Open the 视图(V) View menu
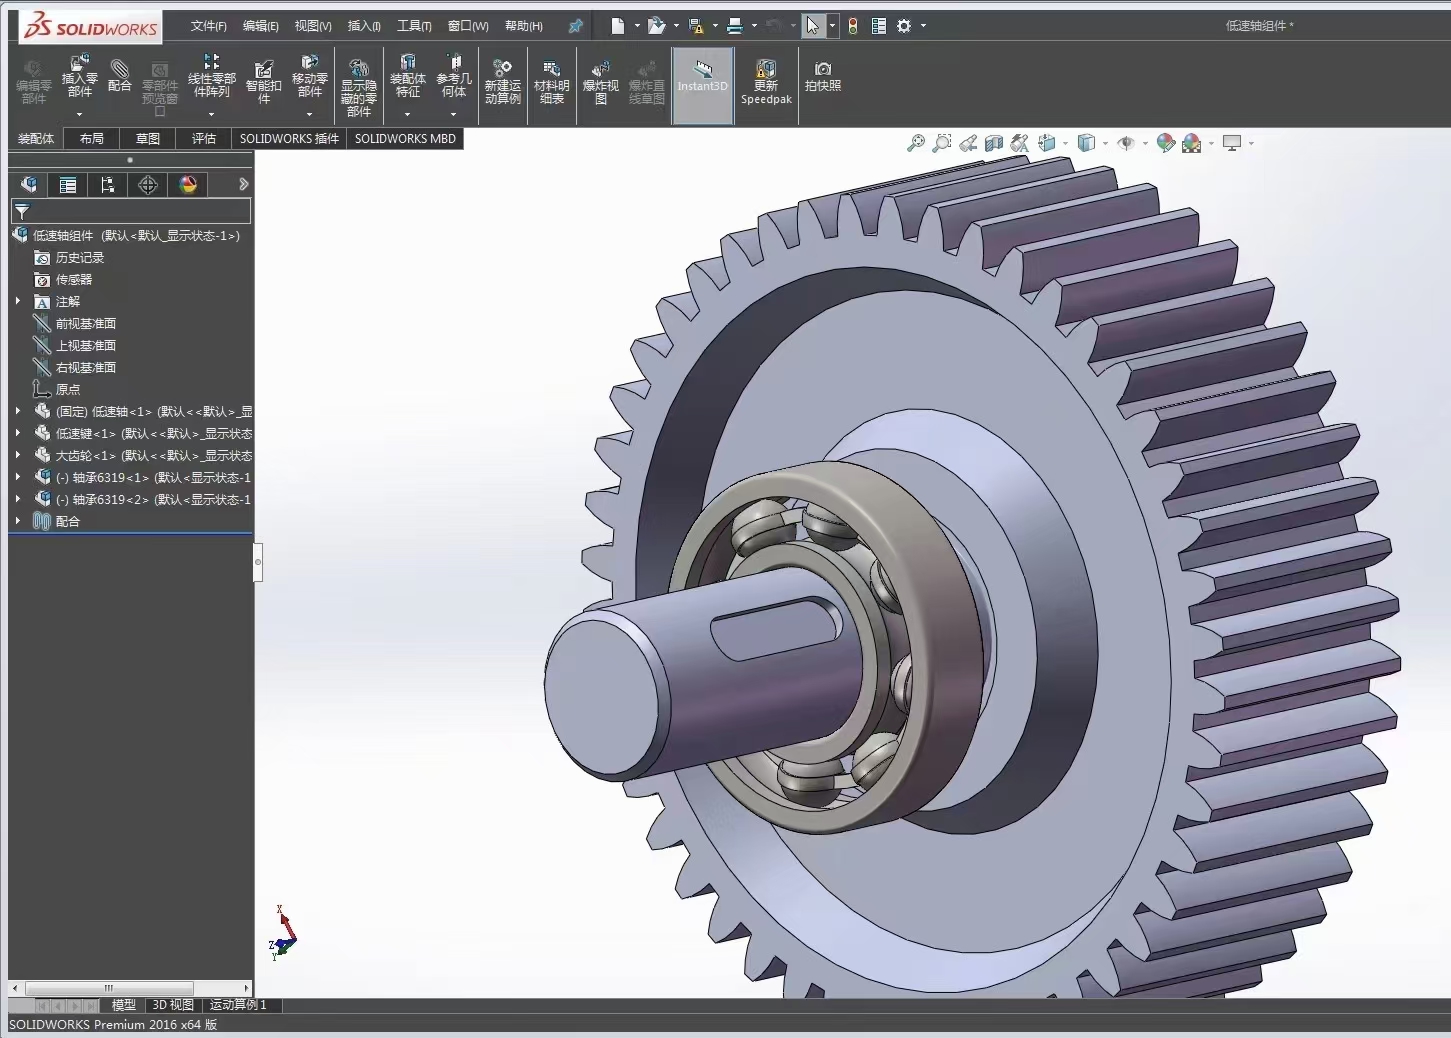This screenshot has width=1451, height=1038. (313, 26)
